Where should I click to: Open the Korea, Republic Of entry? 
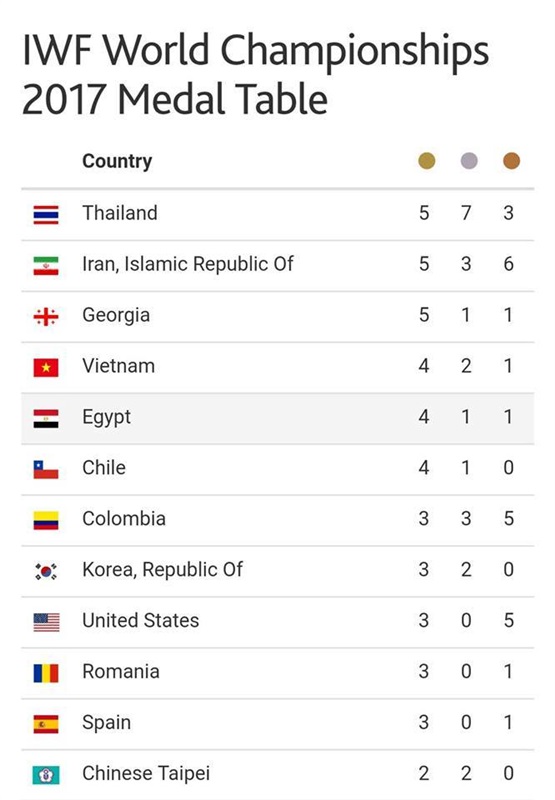[278, 571]
